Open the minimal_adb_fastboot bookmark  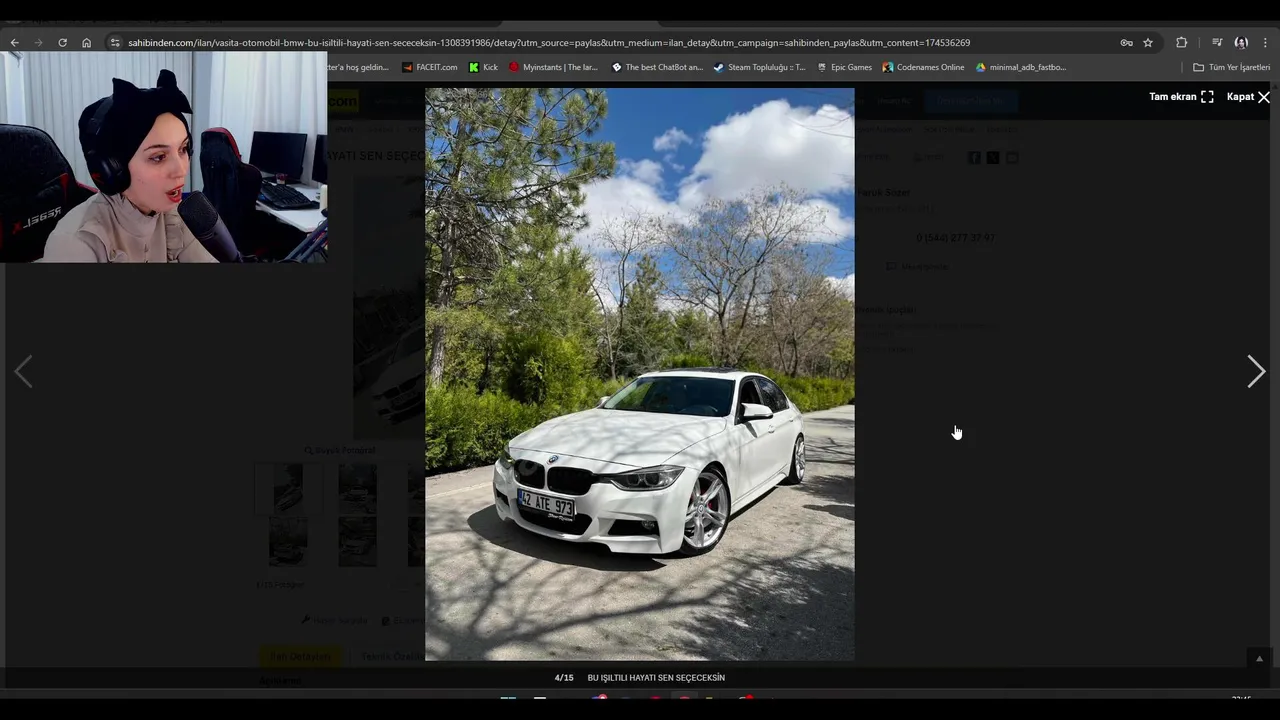[x=1021, y=67]
